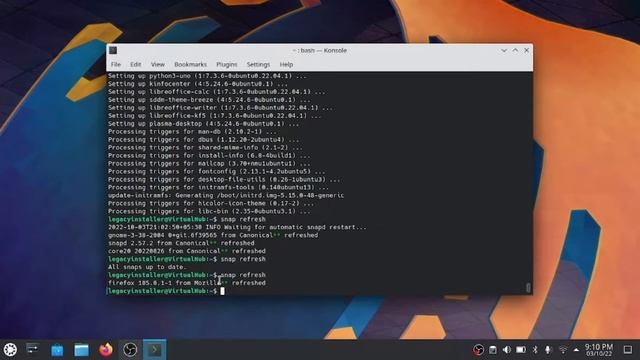This screenshot has height=360, width=640.
Task: Click 'Setting up sddm-theme-breeze' line
Action: click(x=209, y=100)
